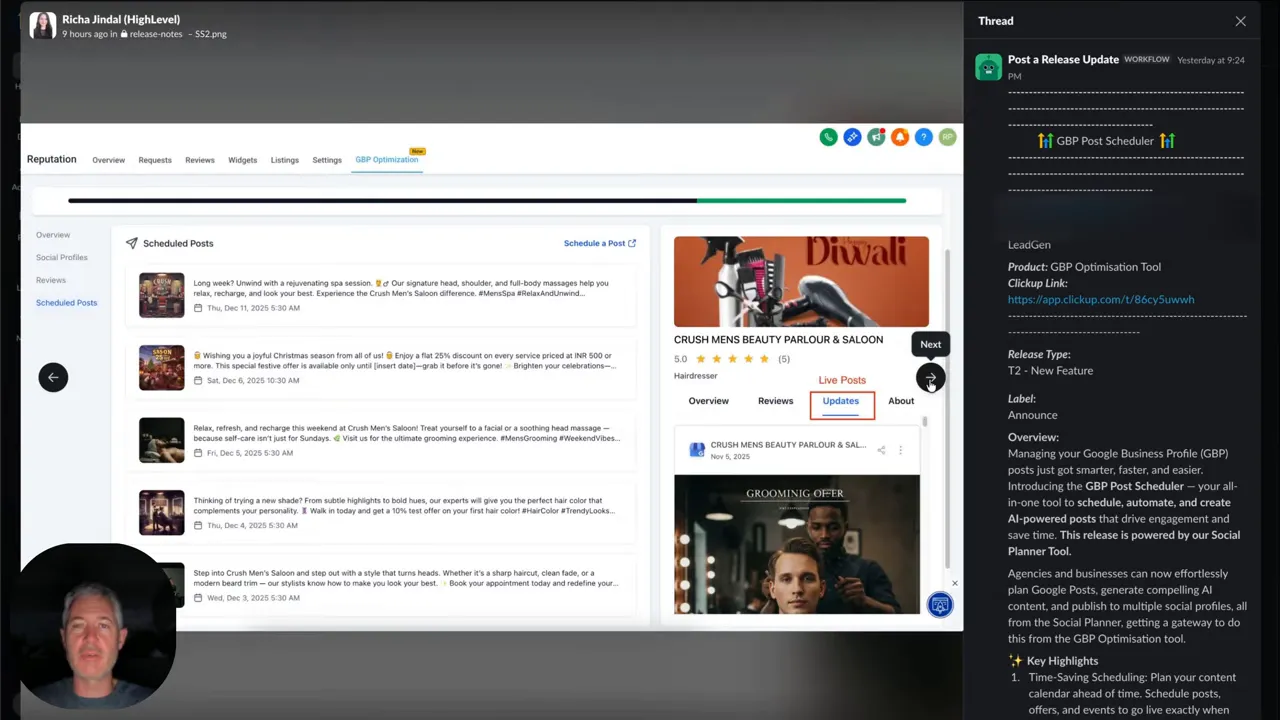Open the spa session post thumbnail
1280x720 pixels.
(x=161, y=295)
